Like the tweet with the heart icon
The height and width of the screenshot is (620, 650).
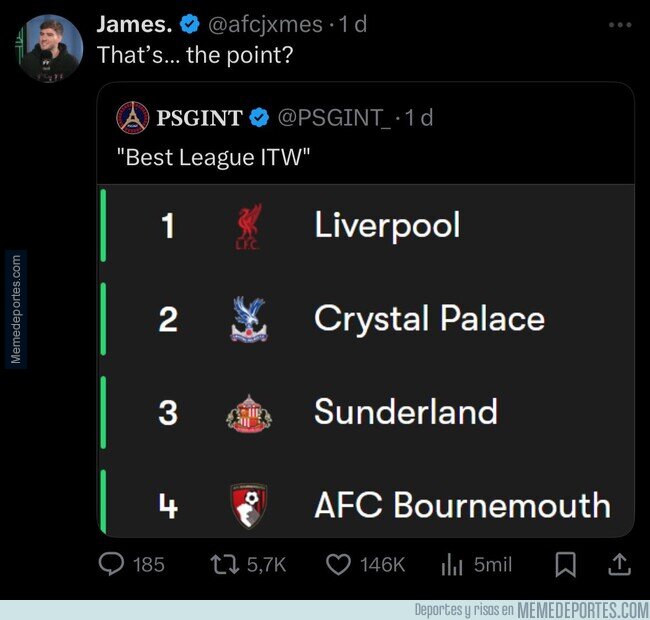(337, 565)
